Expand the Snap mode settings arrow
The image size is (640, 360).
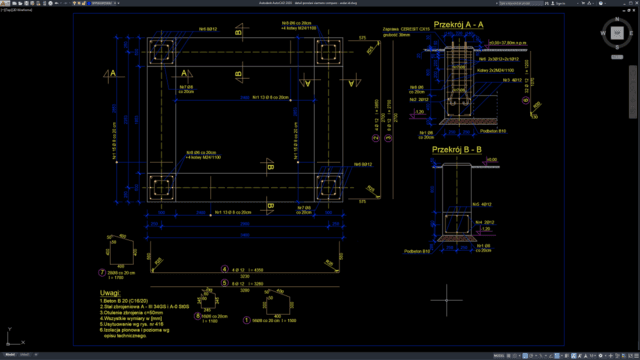(x=520, y=356)
